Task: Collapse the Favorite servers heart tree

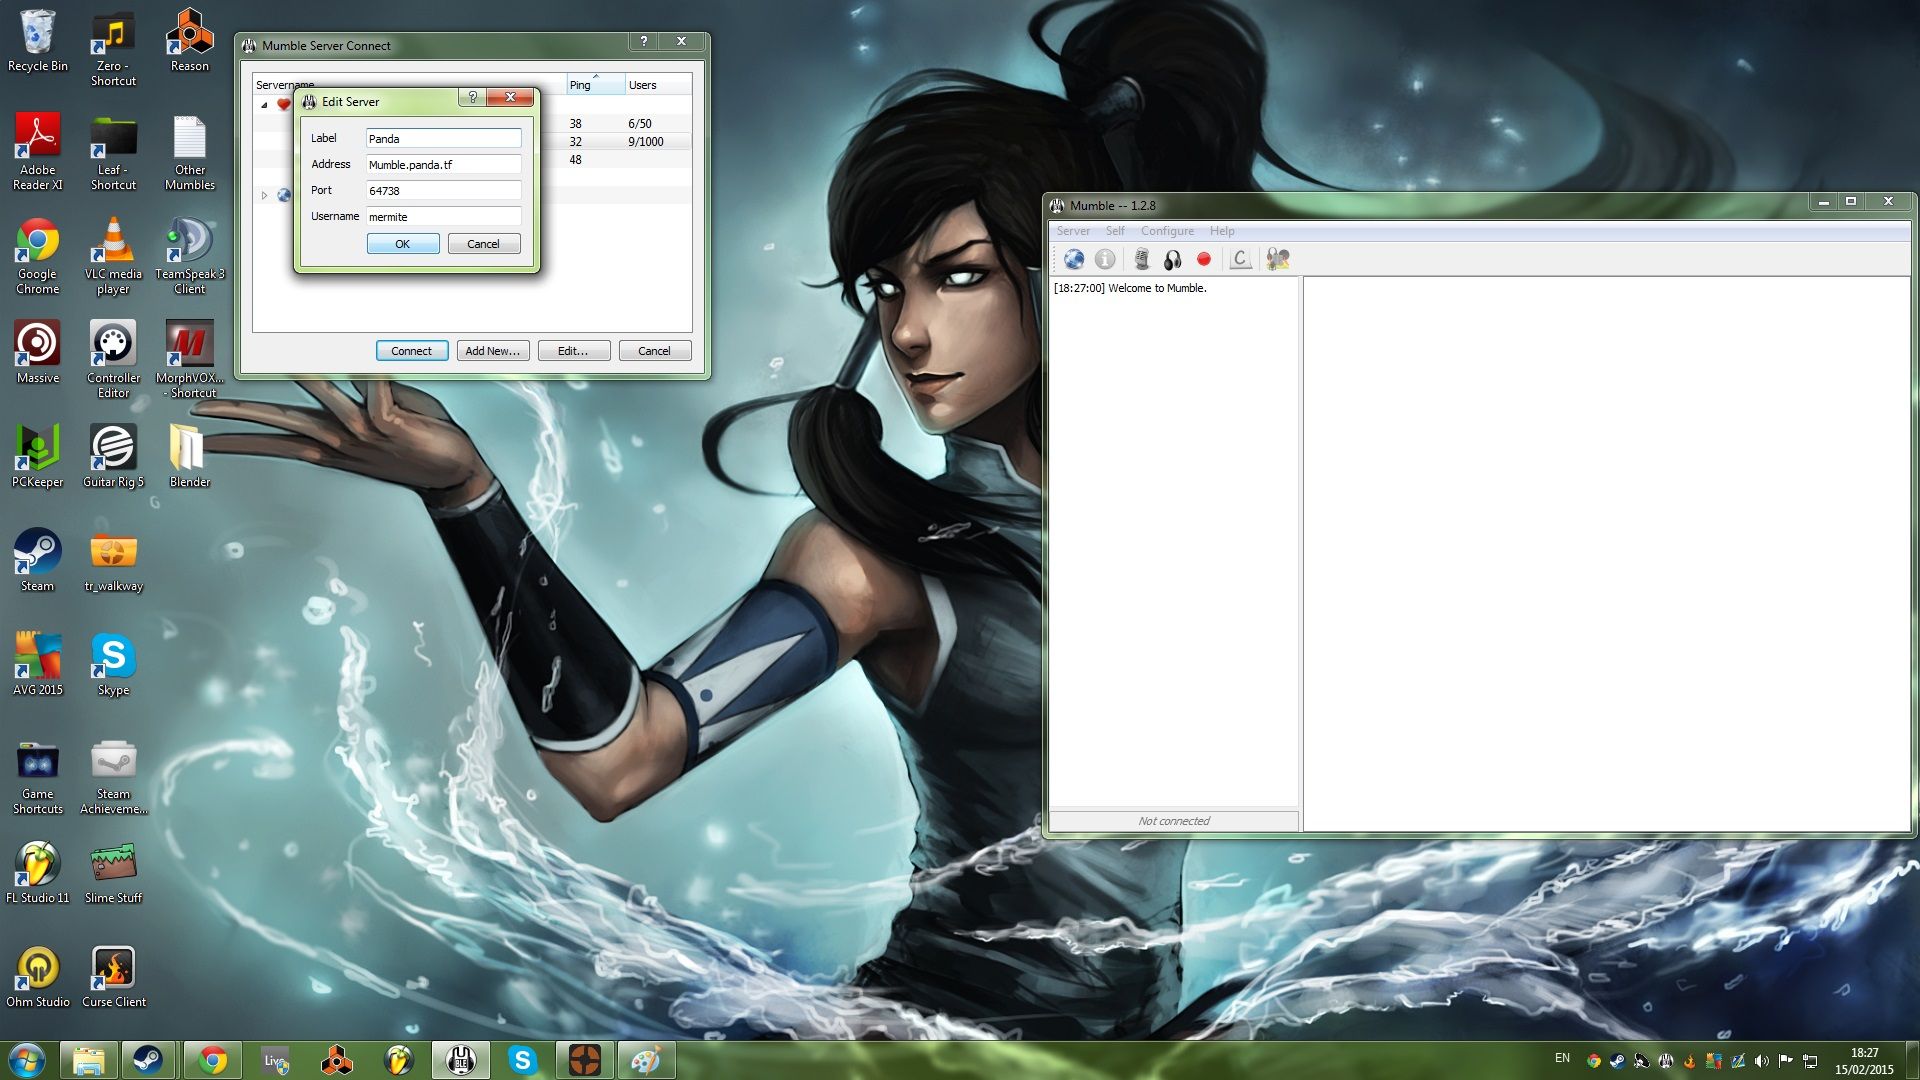Action: point(264,105)
